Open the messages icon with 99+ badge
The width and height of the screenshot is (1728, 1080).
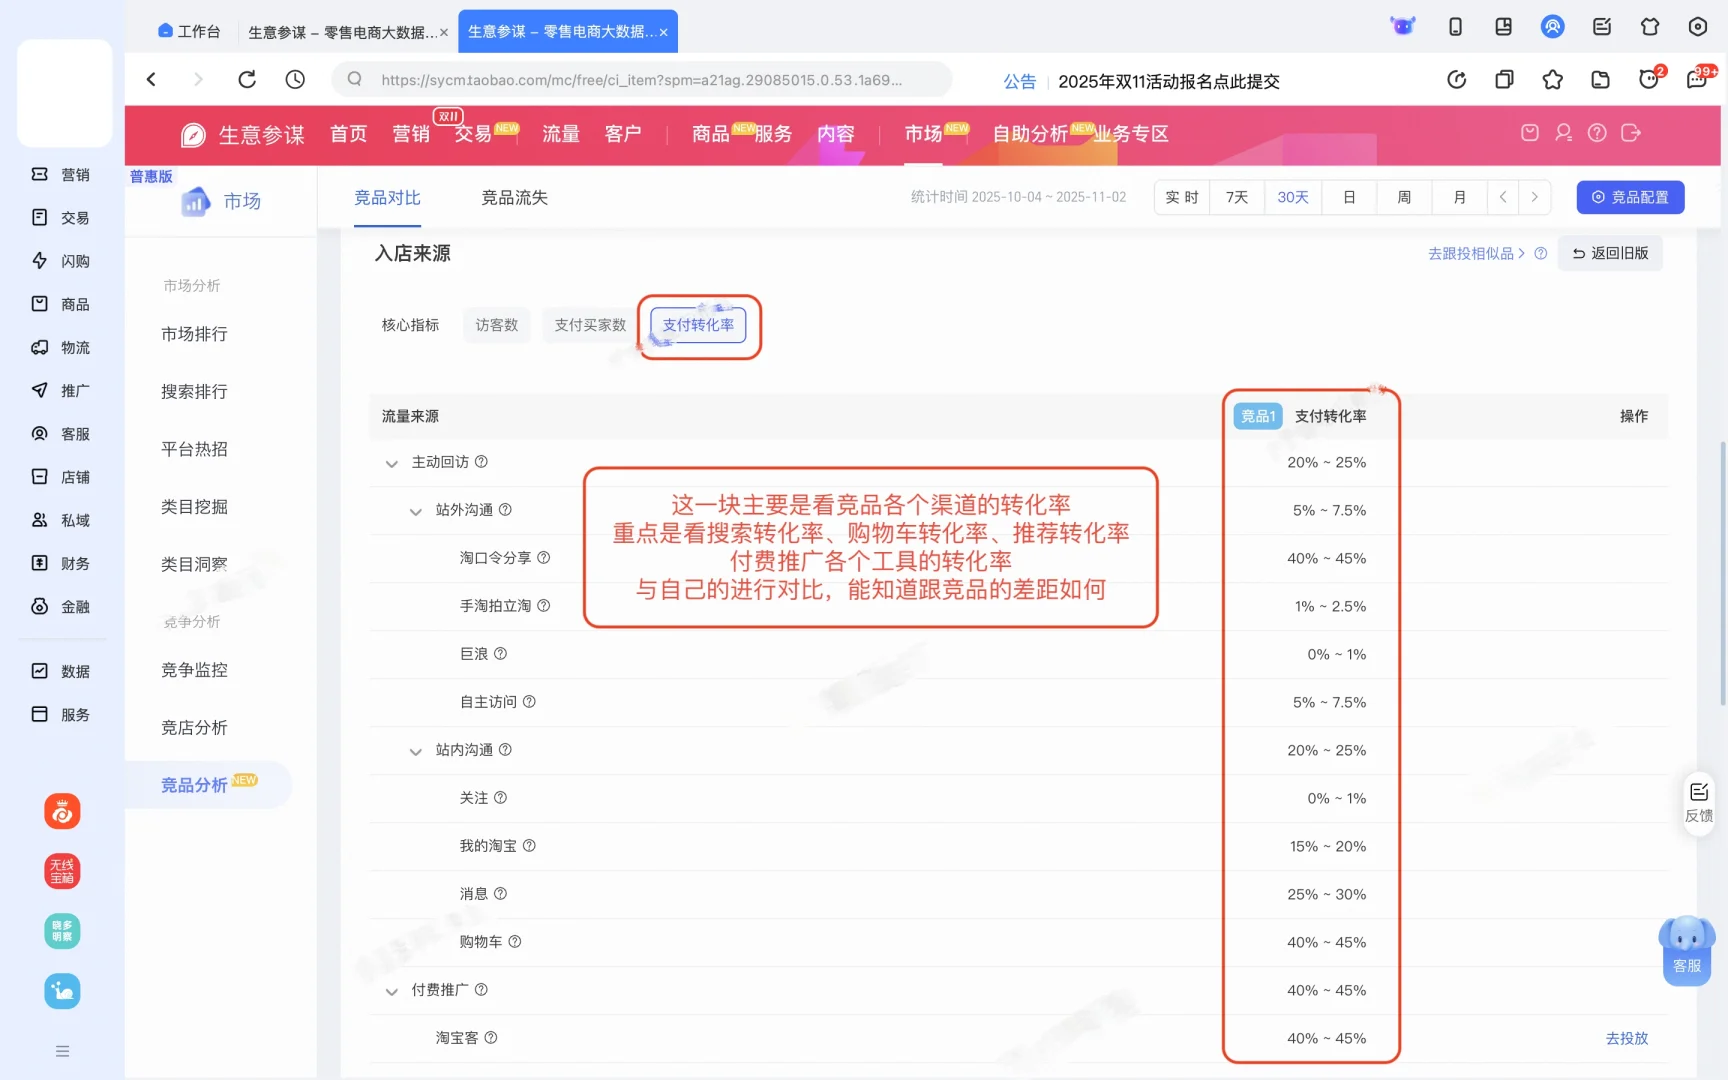(x=1699, y=79)
